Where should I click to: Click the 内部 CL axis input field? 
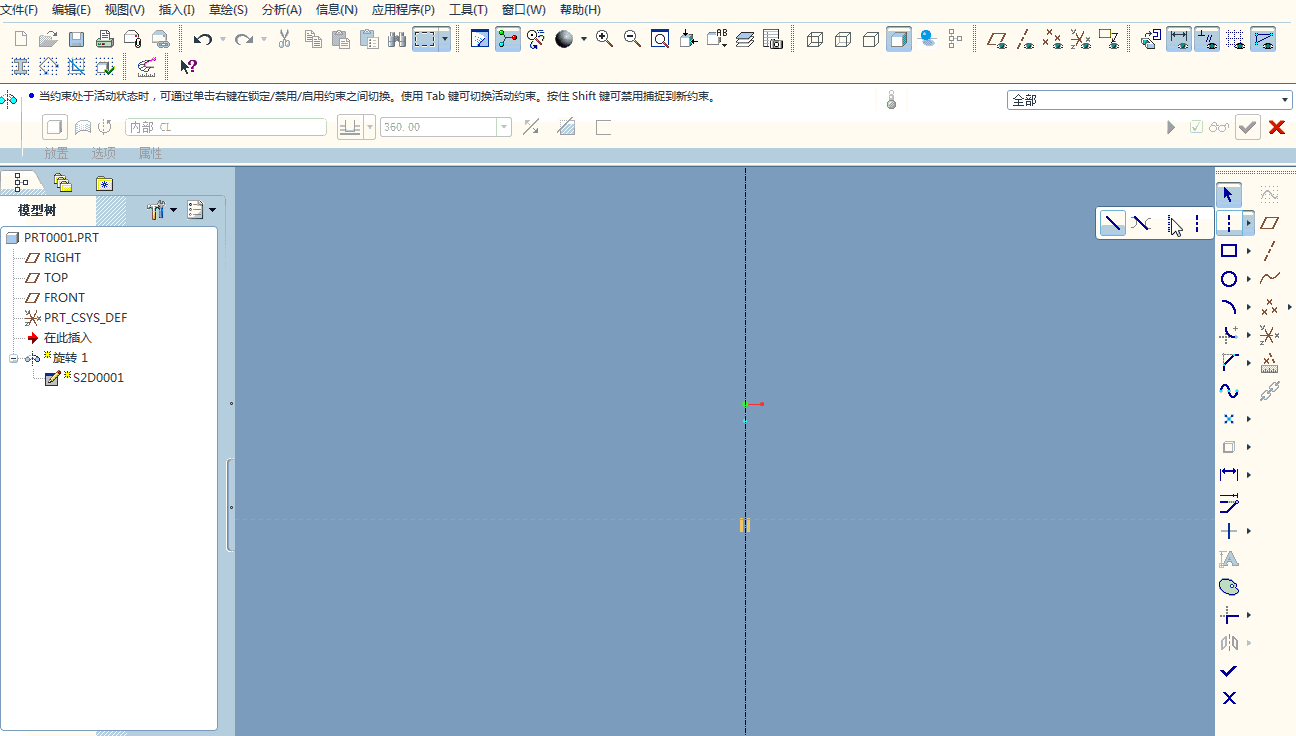226,127
